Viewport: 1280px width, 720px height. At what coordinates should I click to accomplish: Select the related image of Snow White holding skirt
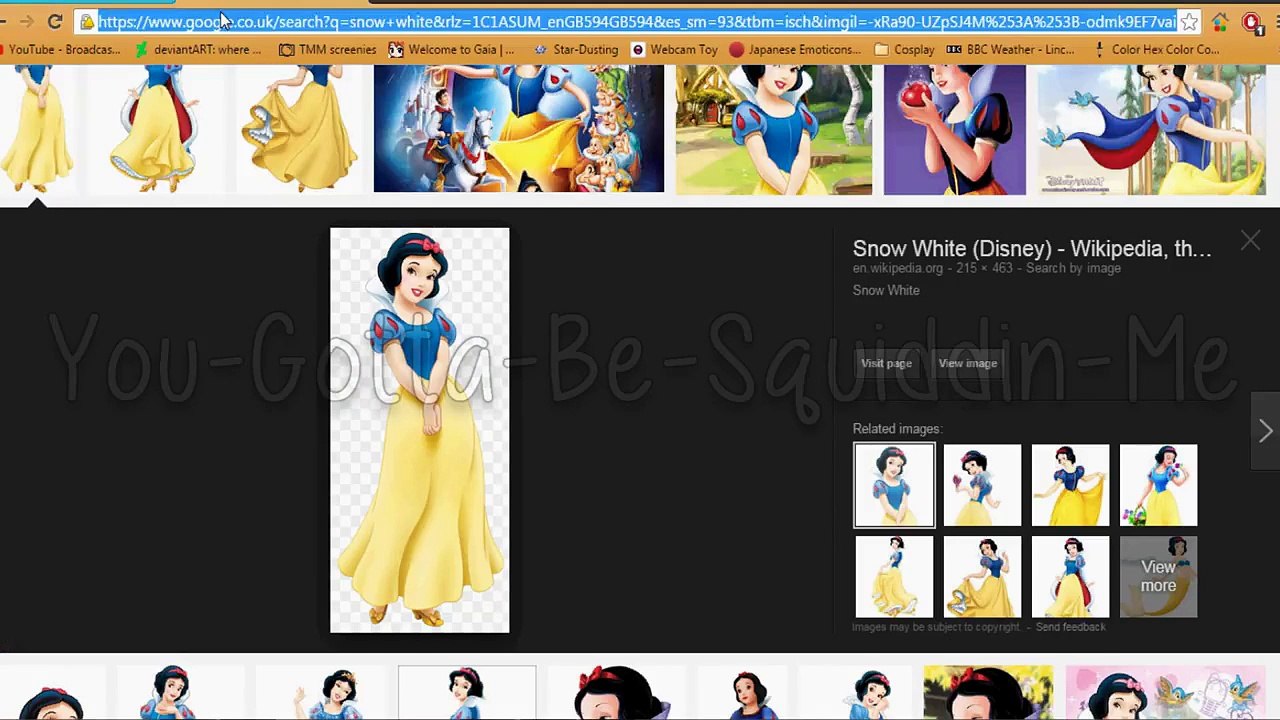(x=1070, y=485)
